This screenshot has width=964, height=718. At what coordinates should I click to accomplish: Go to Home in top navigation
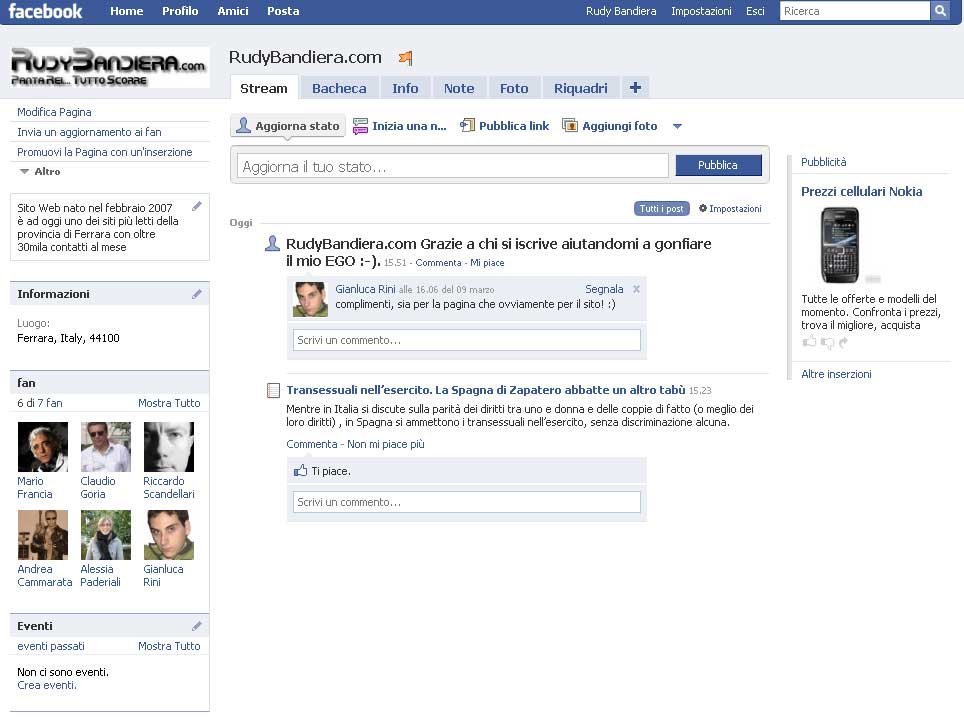(127, 11)
